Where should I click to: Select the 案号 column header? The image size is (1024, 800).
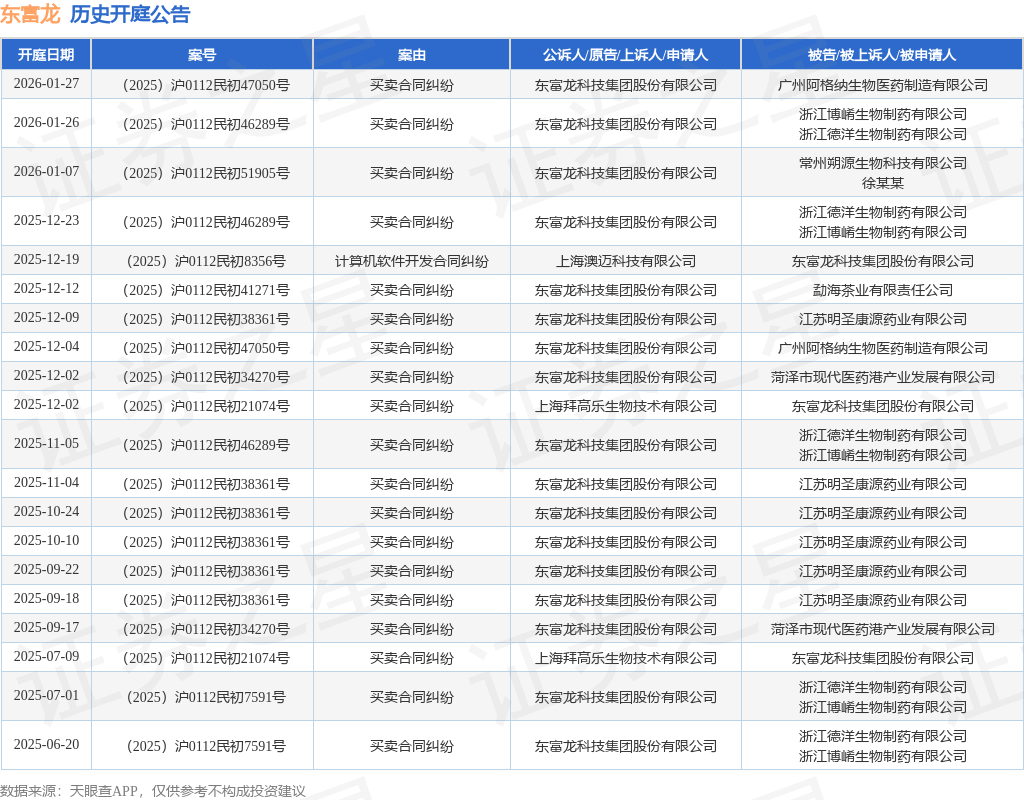tap(202, 55)
